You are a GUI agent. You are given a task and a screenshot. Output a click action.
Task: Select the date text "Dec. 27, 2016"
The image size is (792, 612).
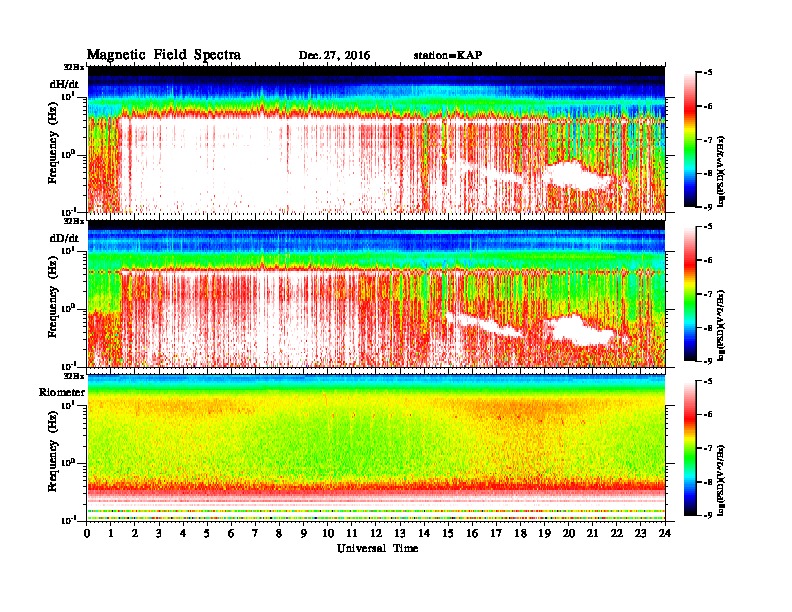pos(334,56)
